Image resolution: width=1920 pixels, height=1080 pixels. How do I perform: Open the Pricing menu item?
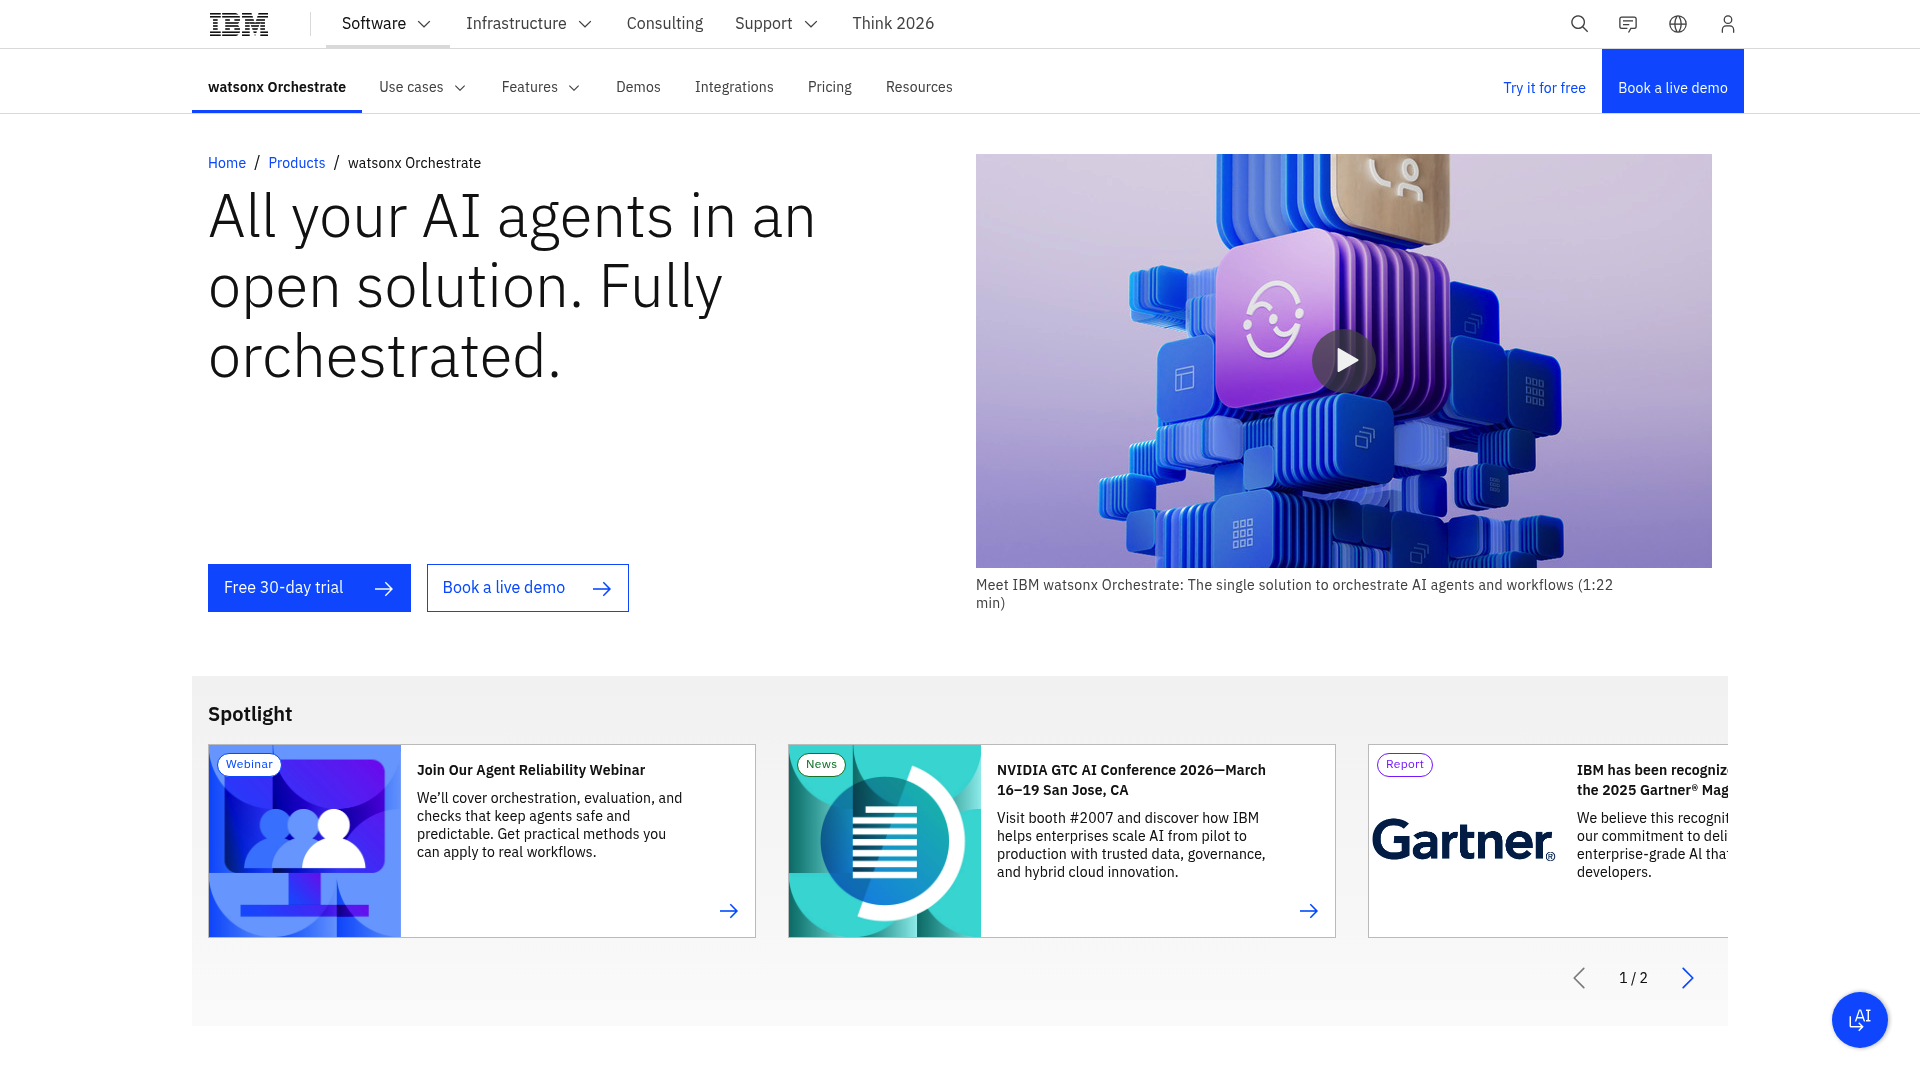829,87
